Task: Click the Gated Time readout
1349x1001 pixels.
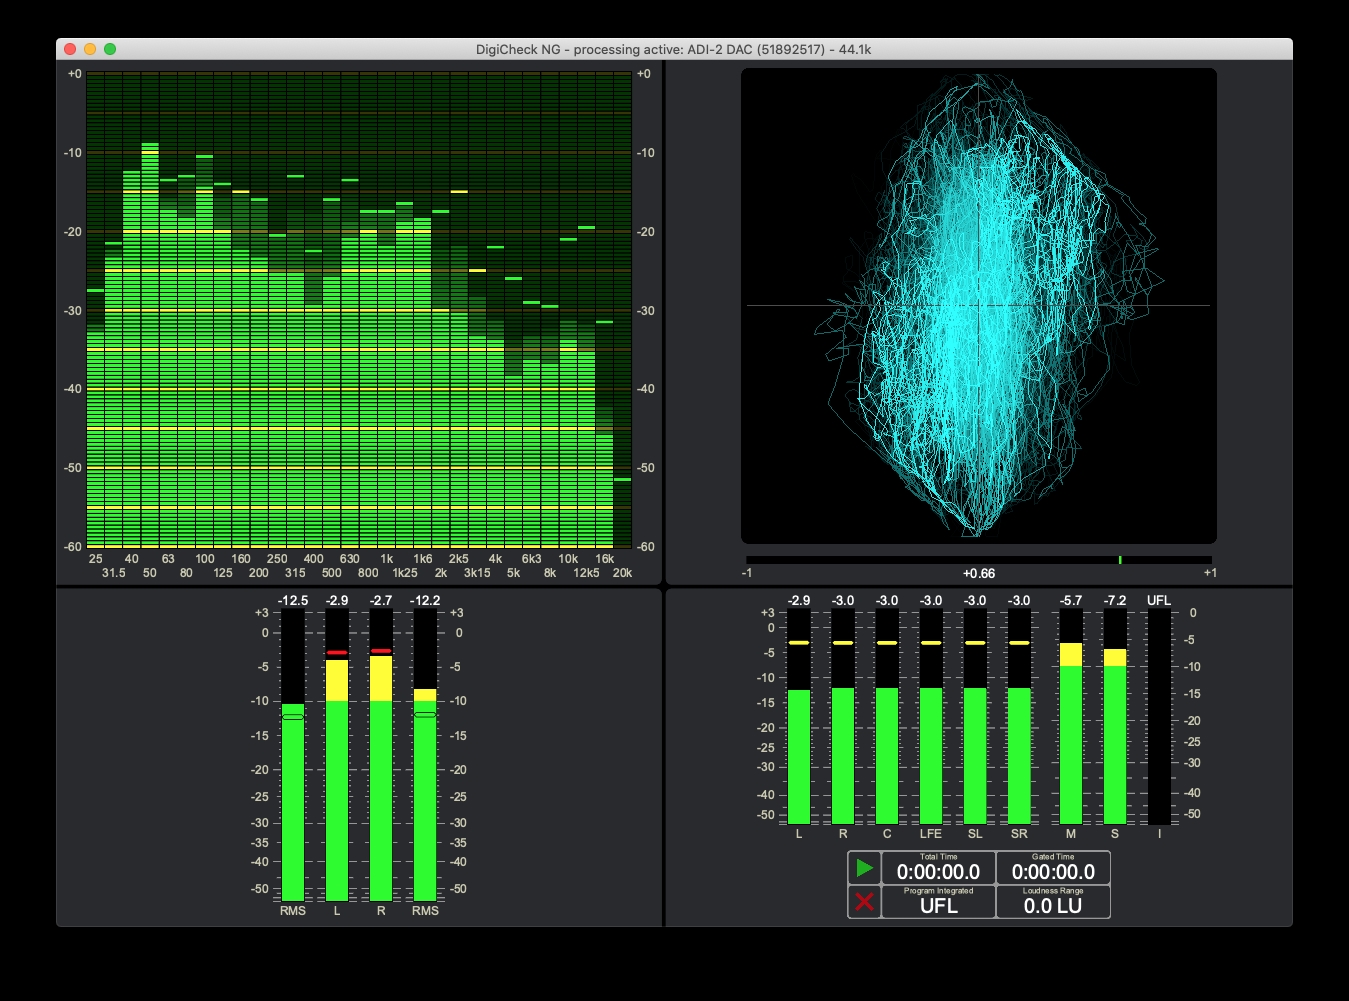Action: [1053, 868]
